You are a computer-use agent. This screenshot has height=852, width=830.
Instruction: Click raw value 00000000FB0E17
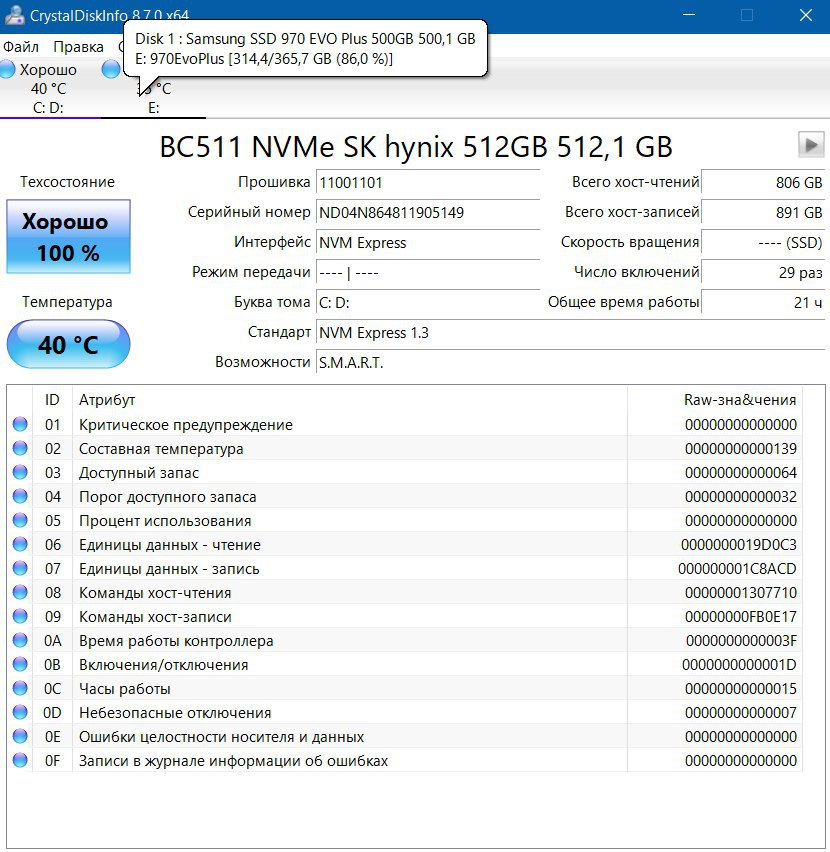[x=740, y=617]
